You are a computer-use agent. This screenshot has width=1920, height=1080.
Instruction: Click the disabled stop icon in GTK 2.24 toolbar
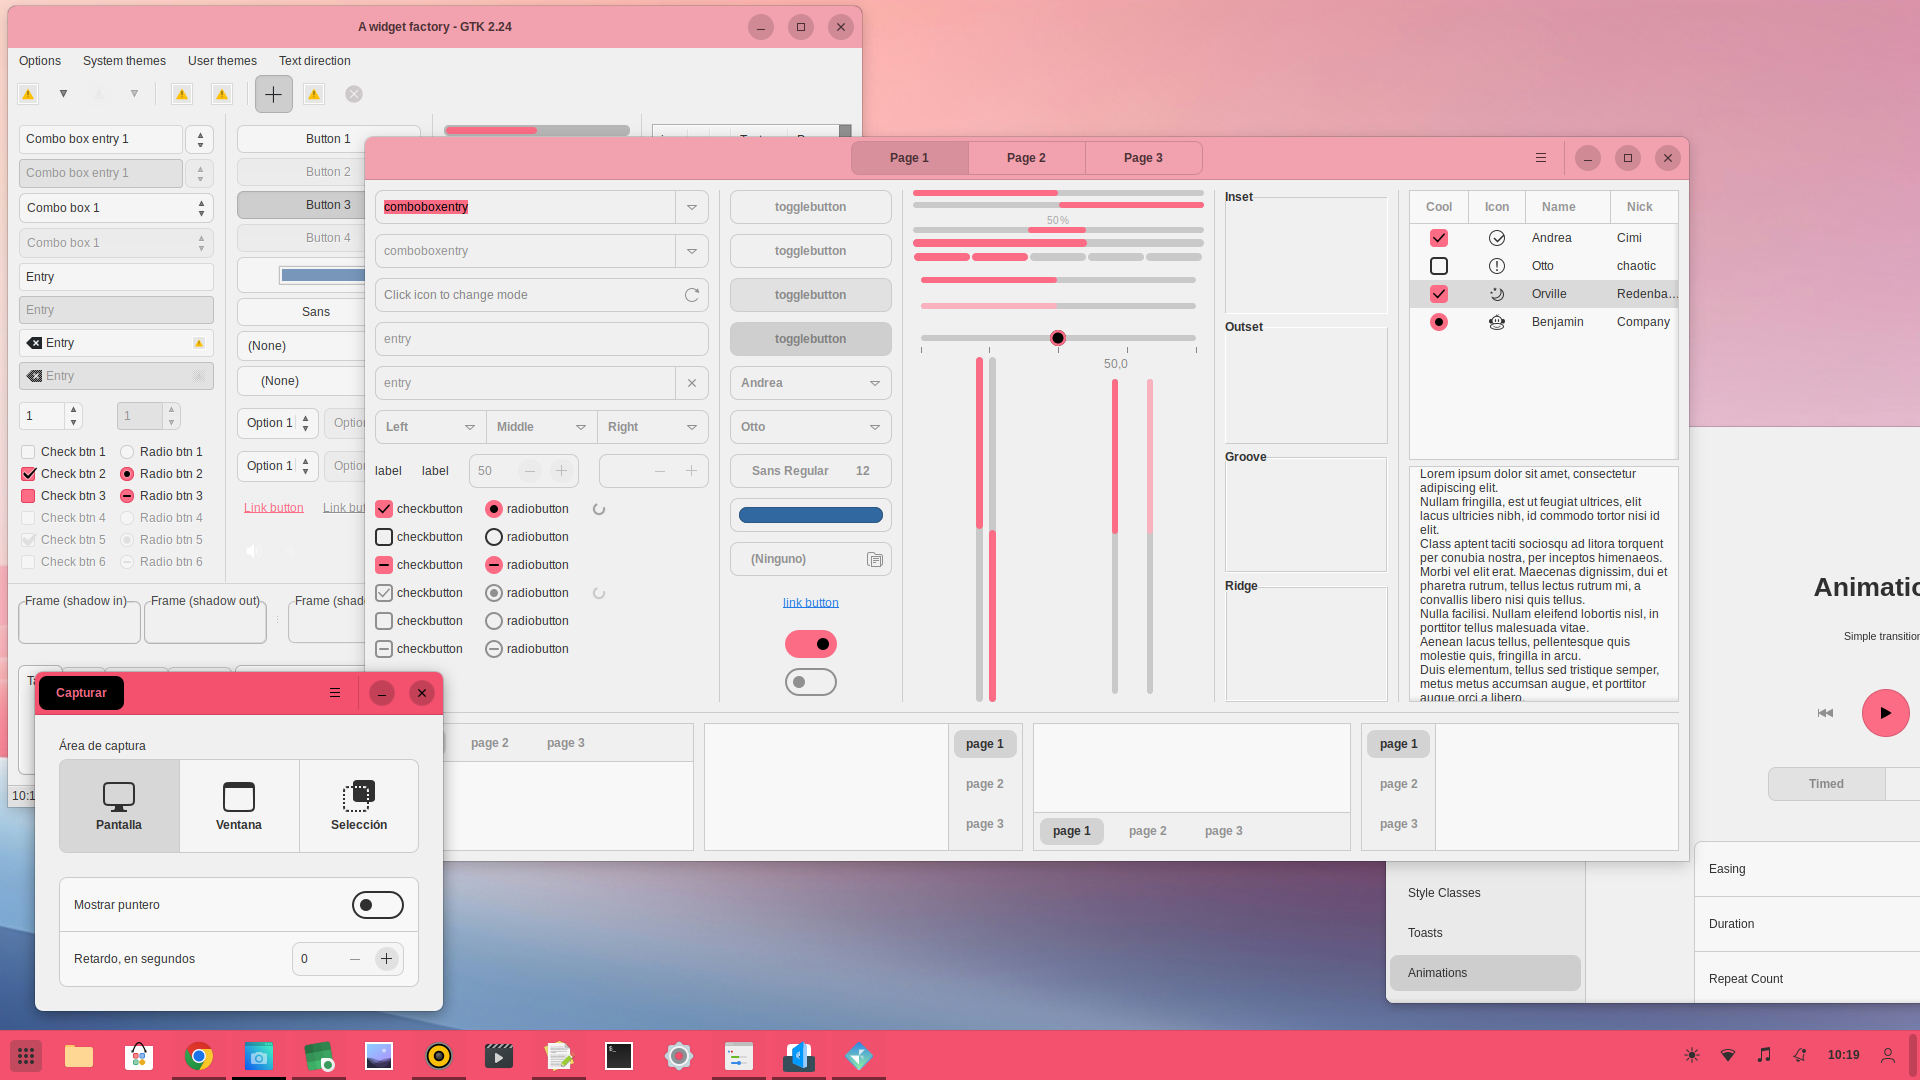354,94
